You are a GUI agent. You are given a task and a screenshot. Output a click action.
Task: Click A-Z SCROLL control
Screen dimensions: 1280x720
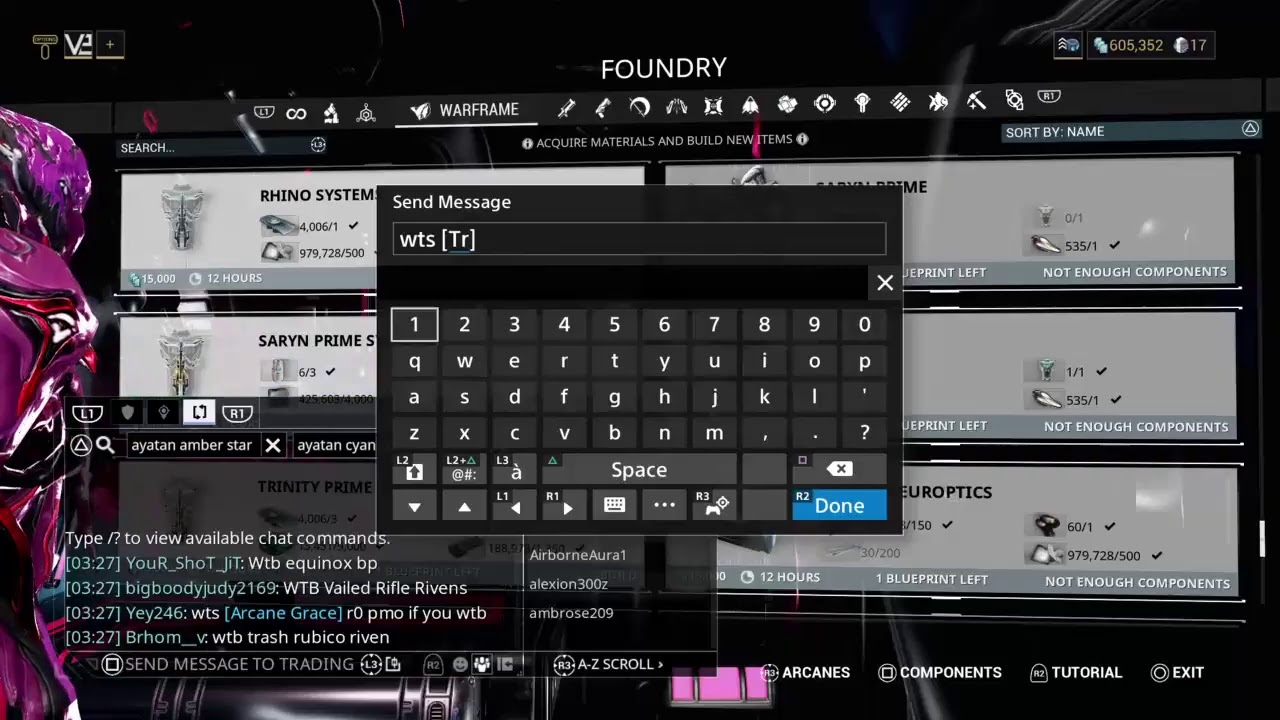pyautogui.click(x=610, y=664)
